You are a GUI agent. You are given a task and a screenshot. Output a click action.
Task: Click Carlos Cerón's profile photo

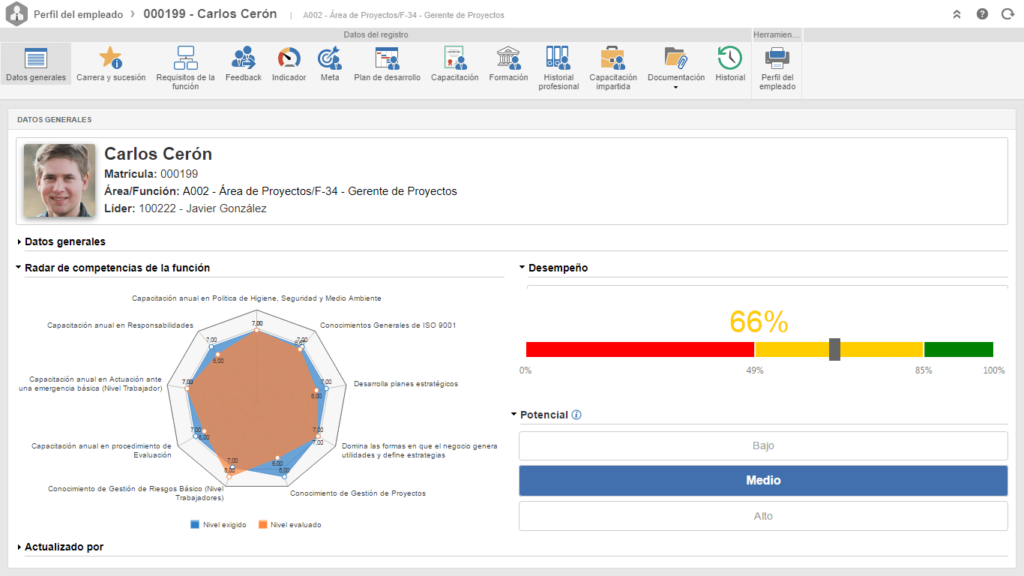(x=59, y=180)
